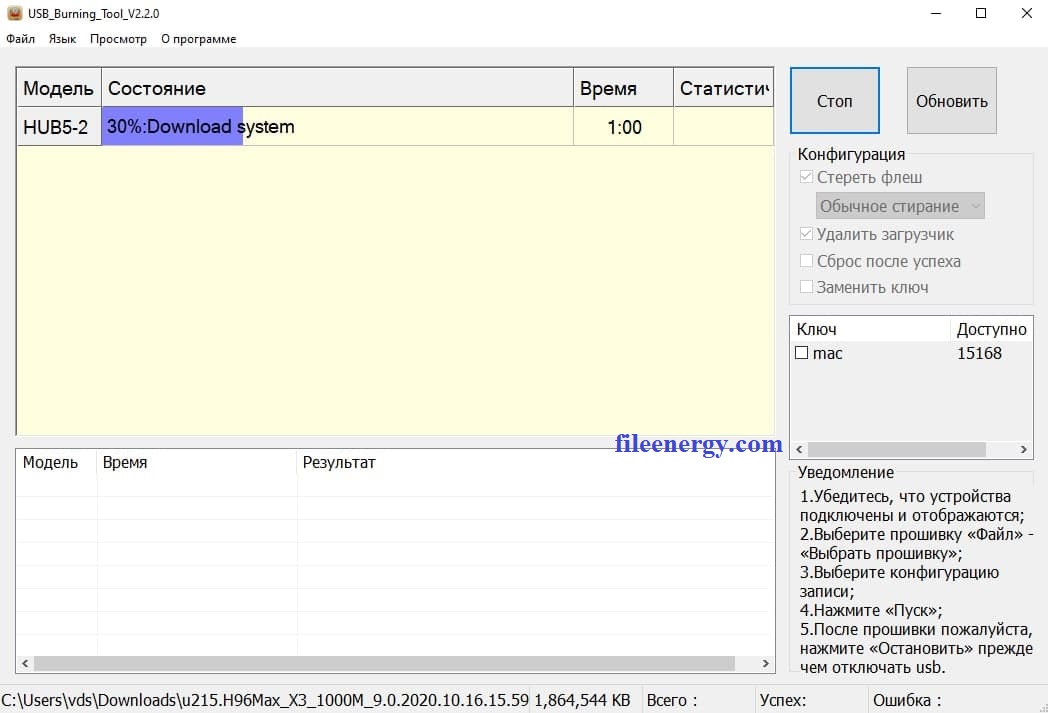Viewport: 1048px width, 713px height.
Task: Click the 1,864,544 KB status entry
Action: click(582, 700)
